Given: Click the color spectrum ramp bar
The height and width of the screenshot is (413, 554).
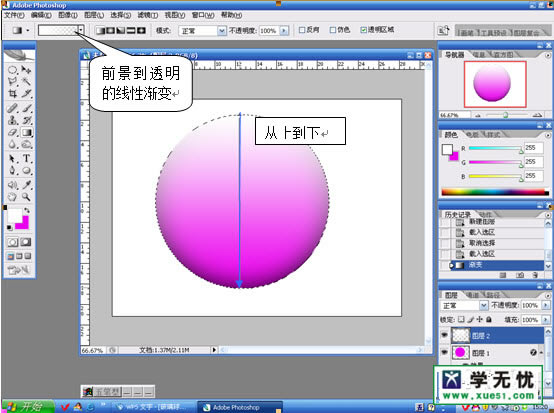Looking at the screenshot, I should (x=495, y=193).
